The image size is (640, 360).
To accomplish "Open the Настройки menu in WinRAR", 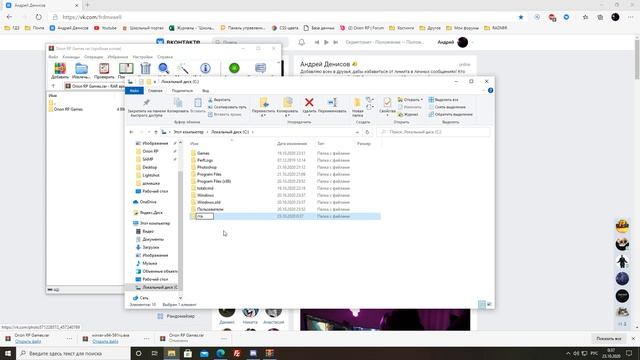I will tap(142, 57).
